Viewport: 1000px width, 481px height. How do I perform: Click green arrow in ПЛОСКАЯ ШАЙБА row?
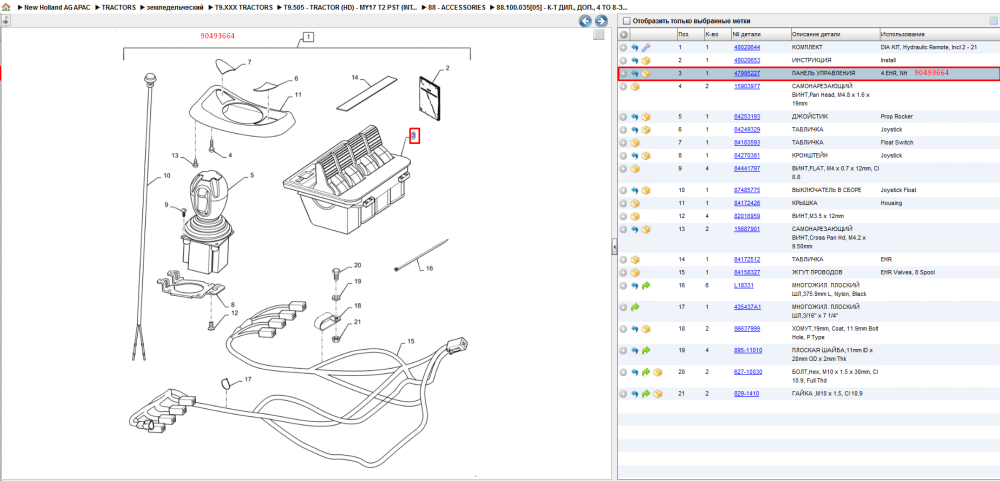(645, 350)
